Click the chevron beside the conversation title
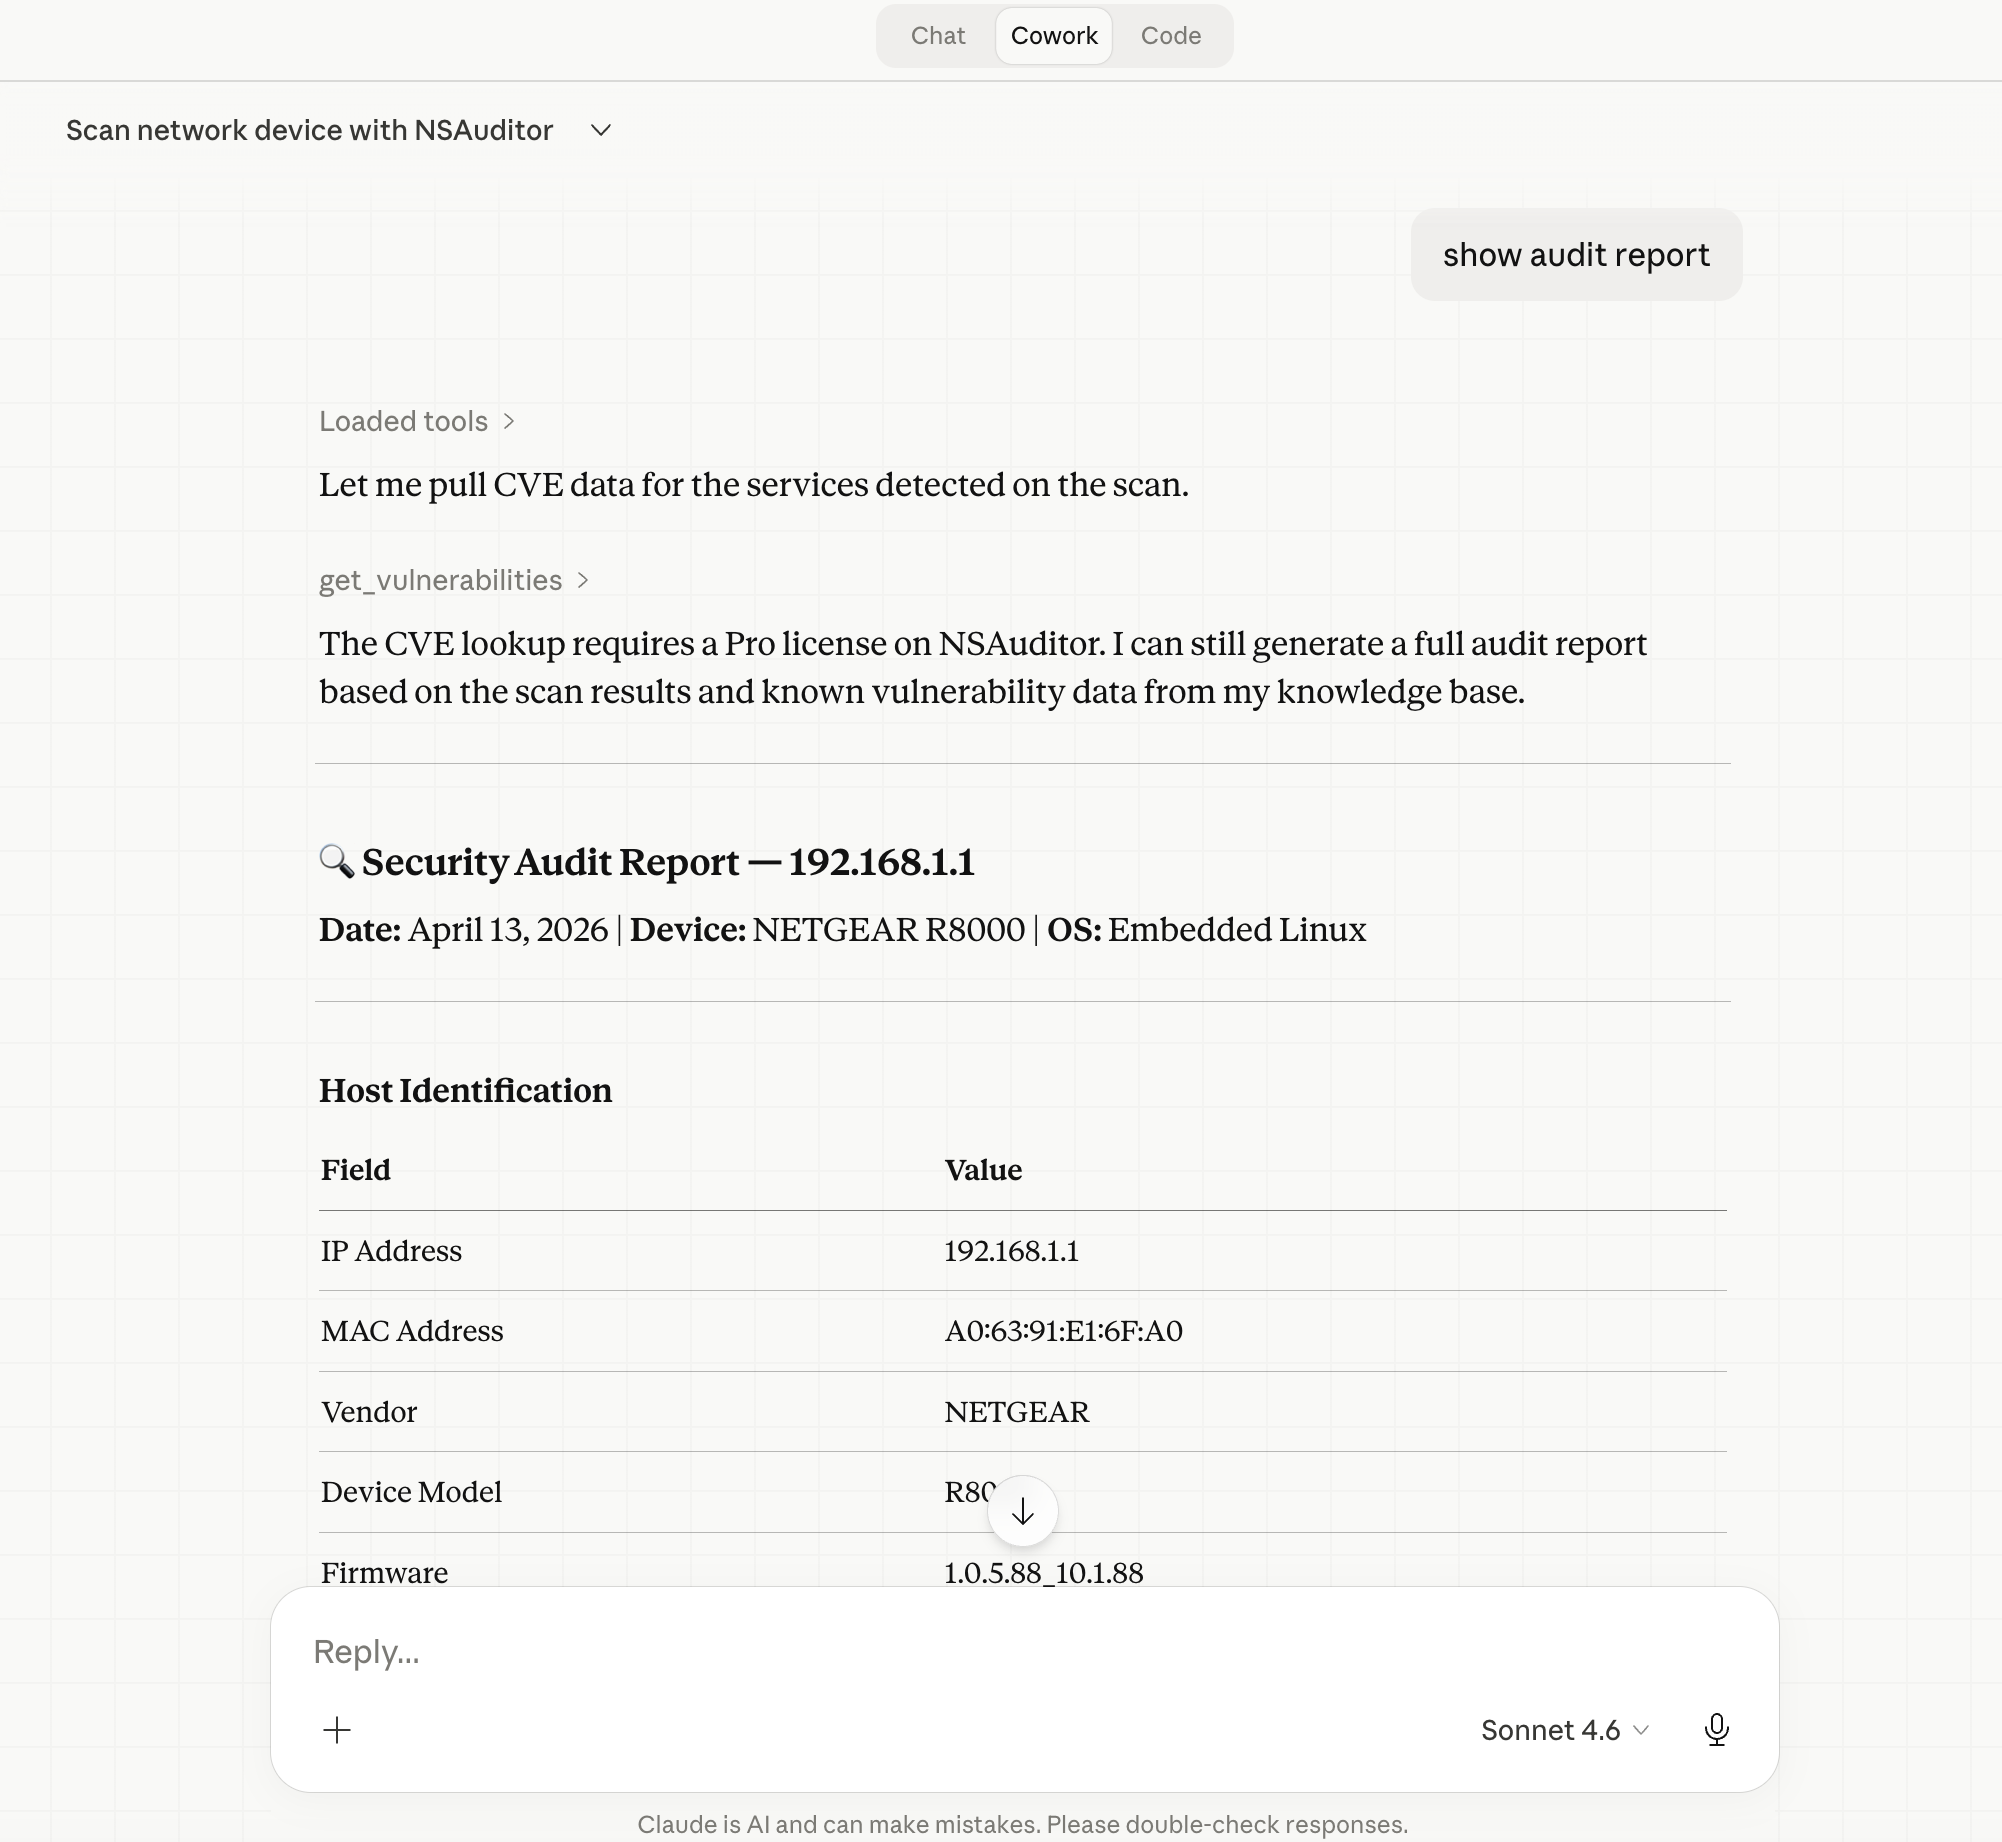This screenshot has height=1842, width=2002. point(600,130)
